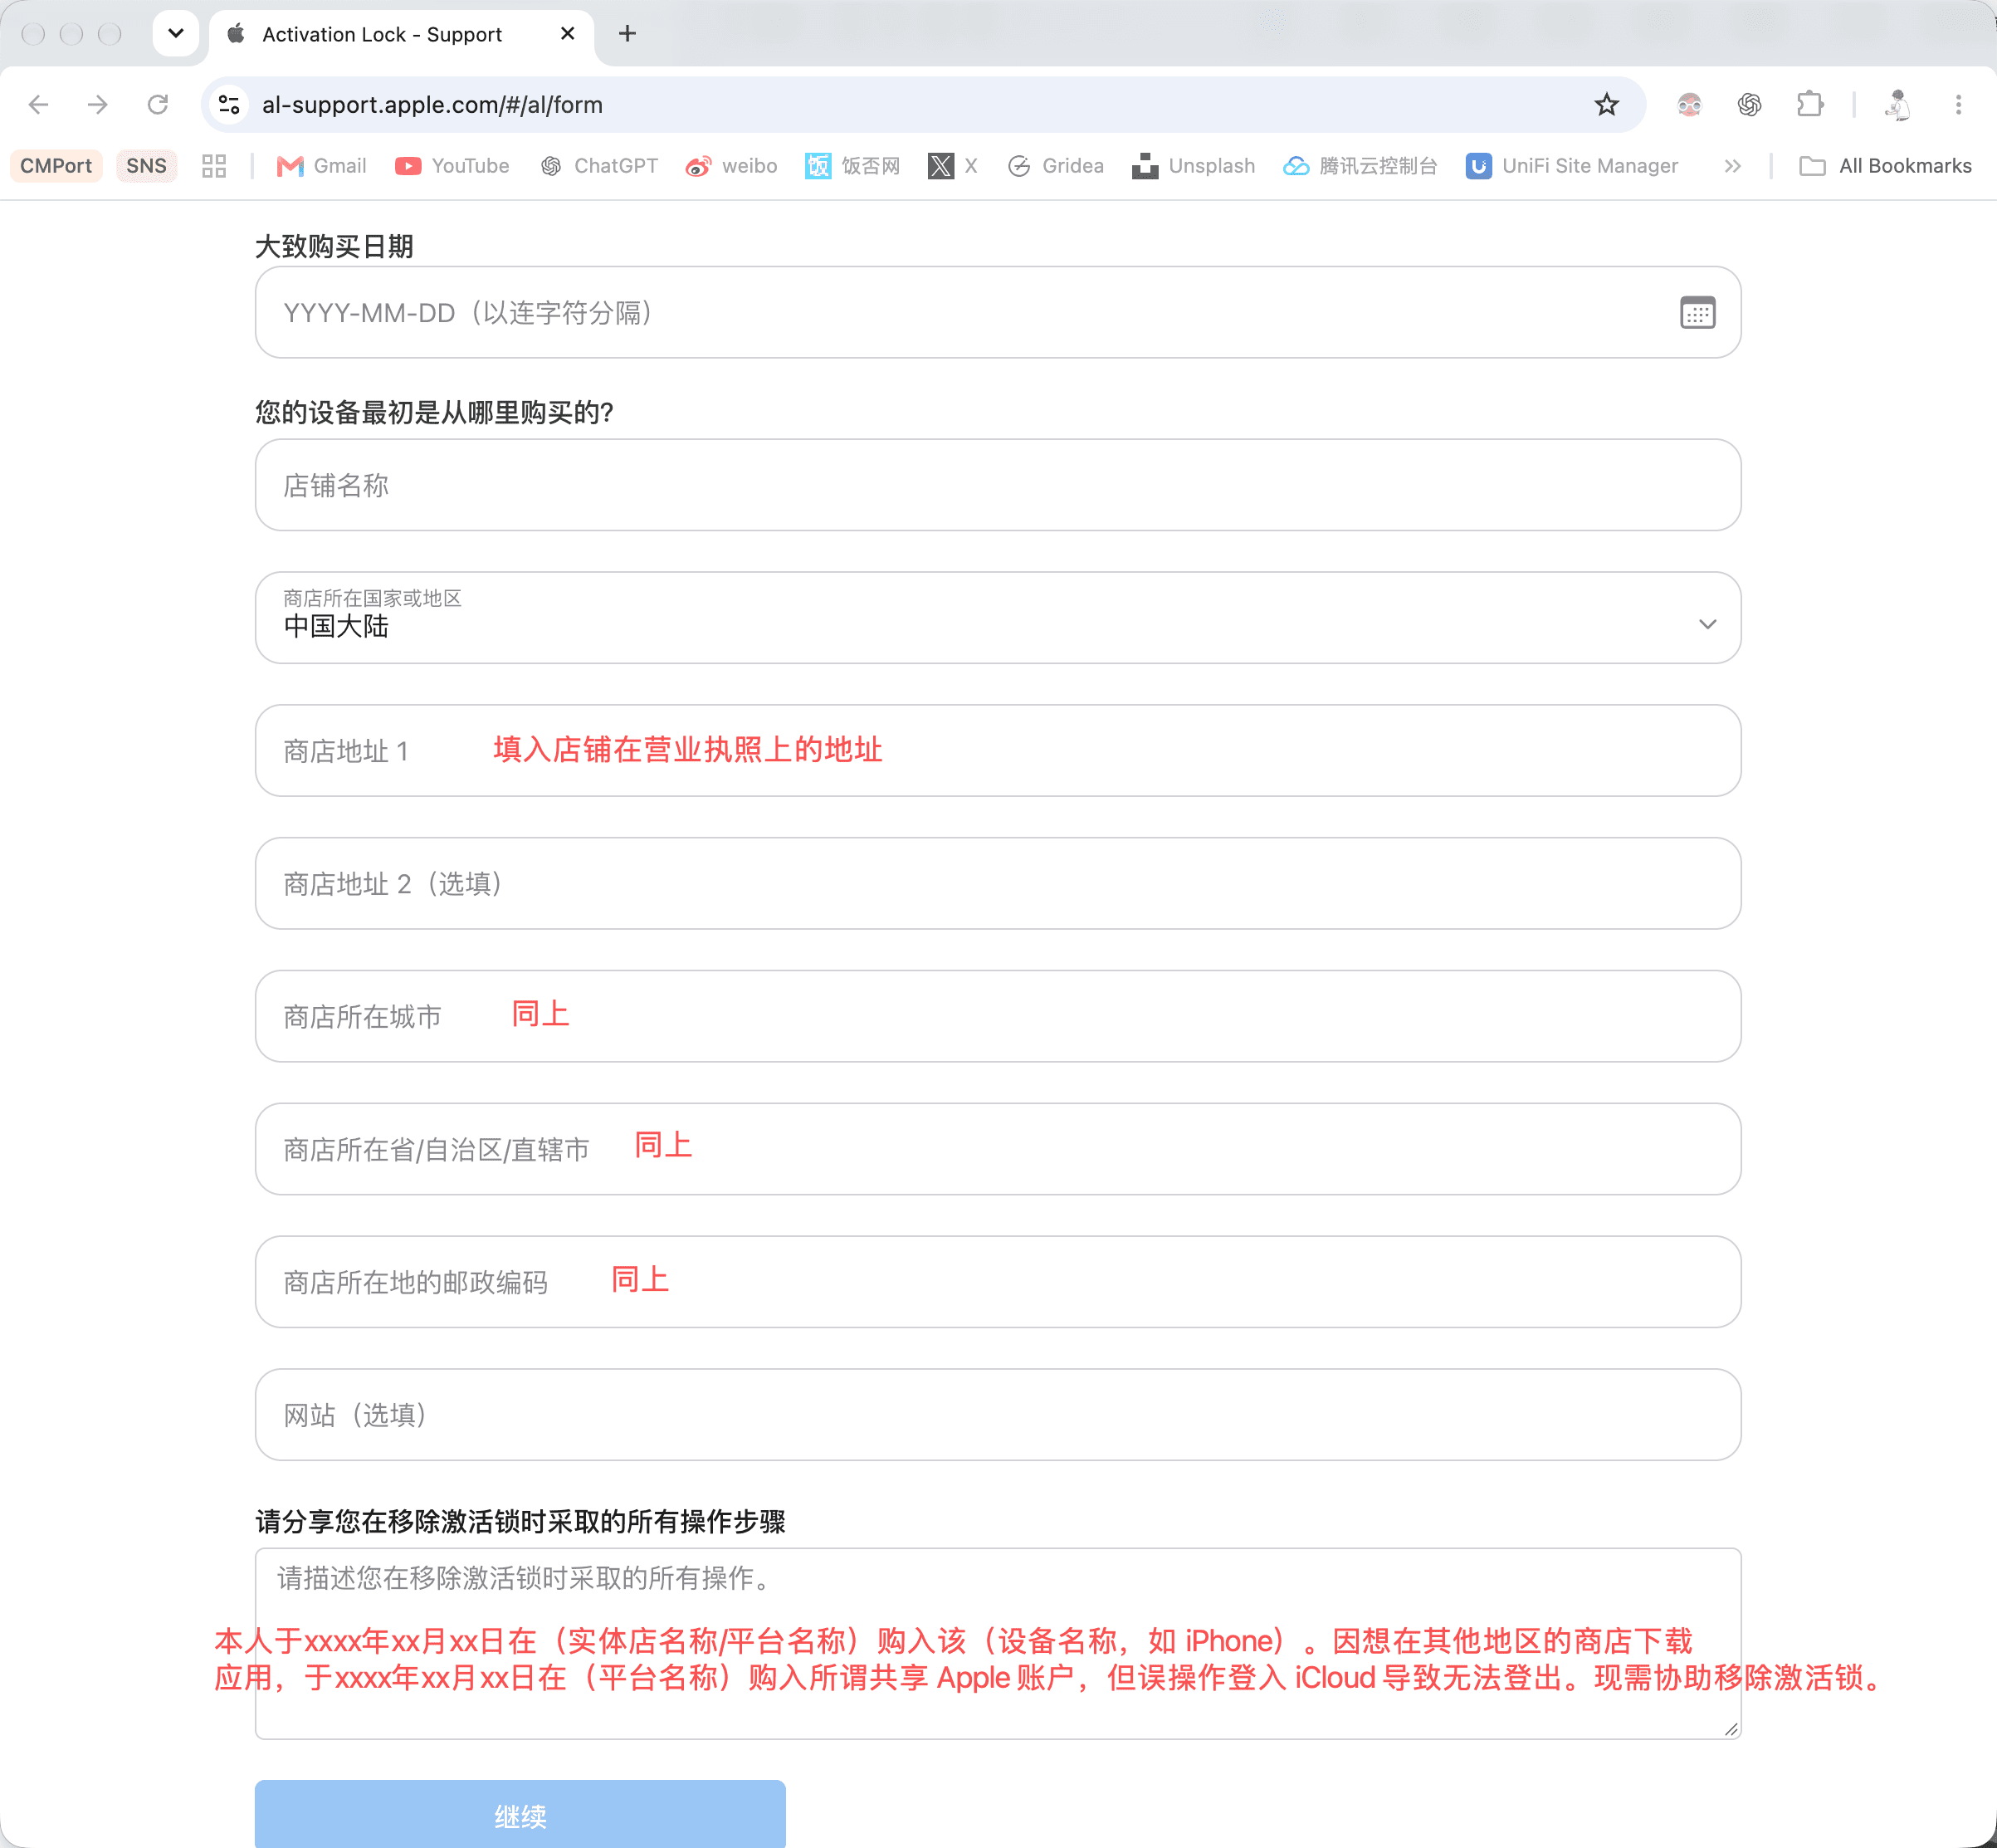This screenshot has width=1997, height=1848.
Task: Open the X bookmark
Action: tap(953, 166)
